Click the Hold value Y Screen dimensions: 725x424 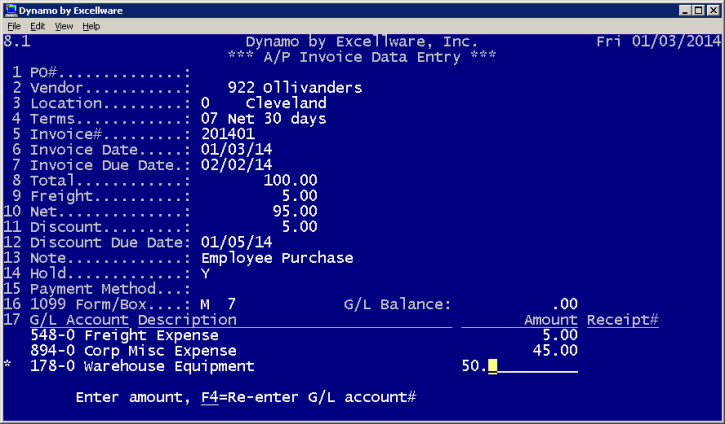(x=205, y=273)
